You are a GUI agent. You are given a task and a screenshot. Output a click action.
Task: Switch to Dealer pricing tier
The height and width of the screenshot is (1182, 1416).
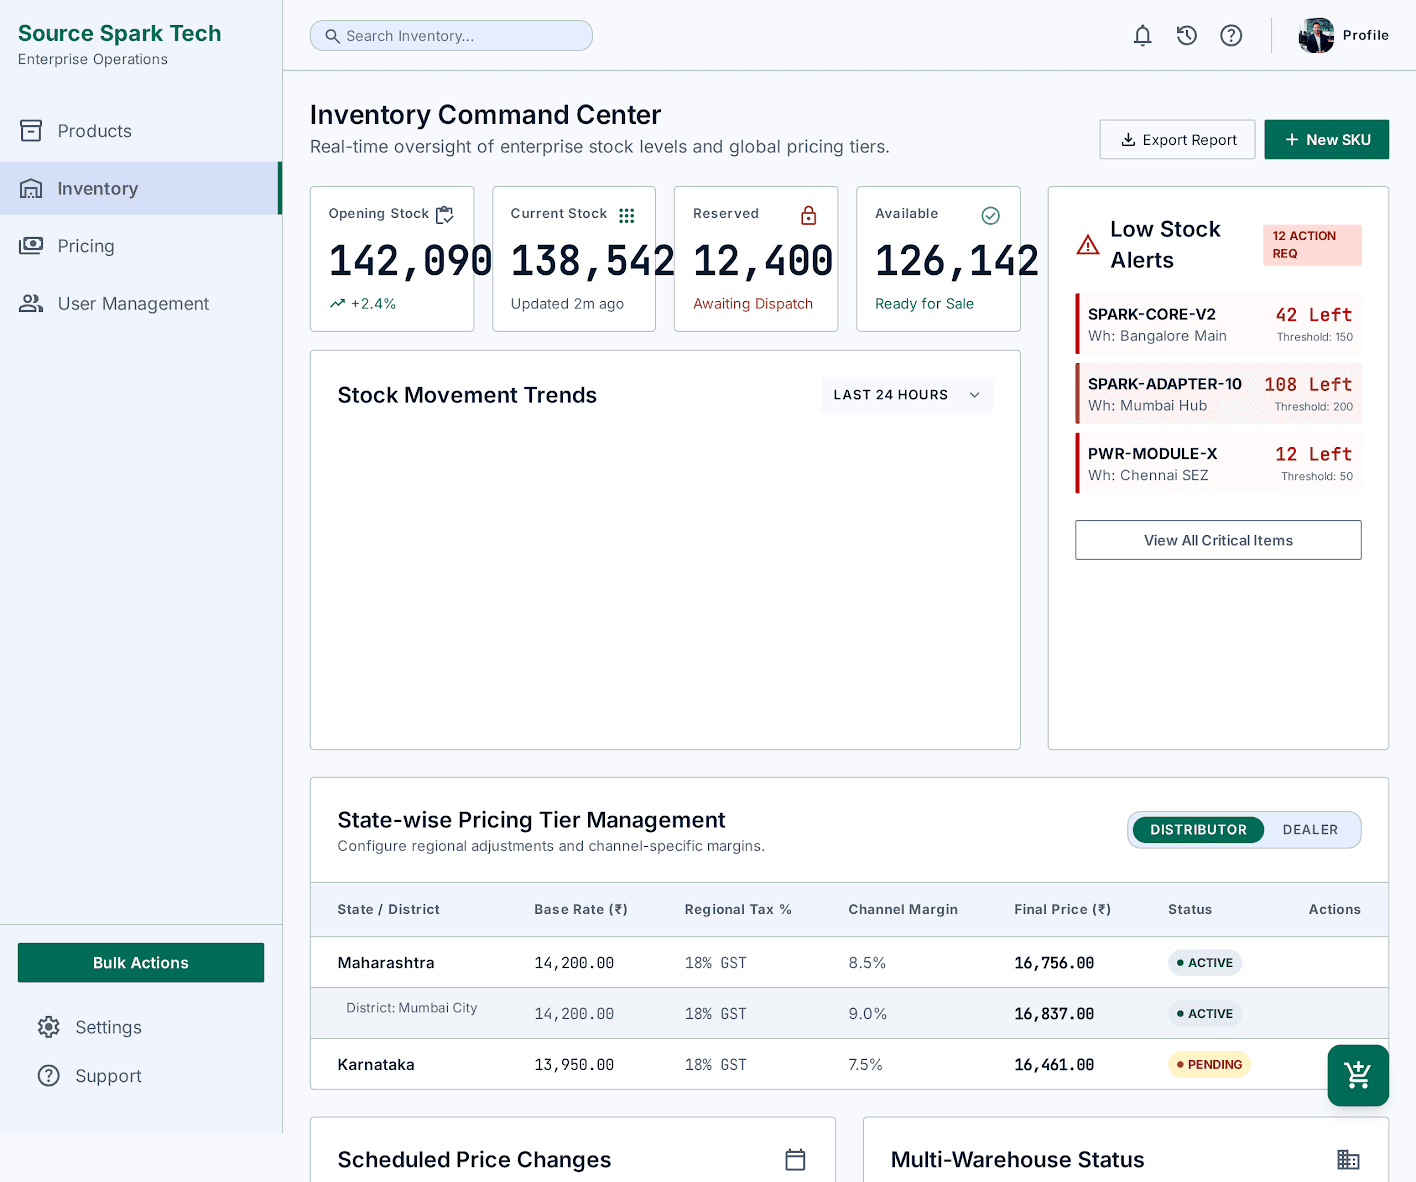[1310, 830]
